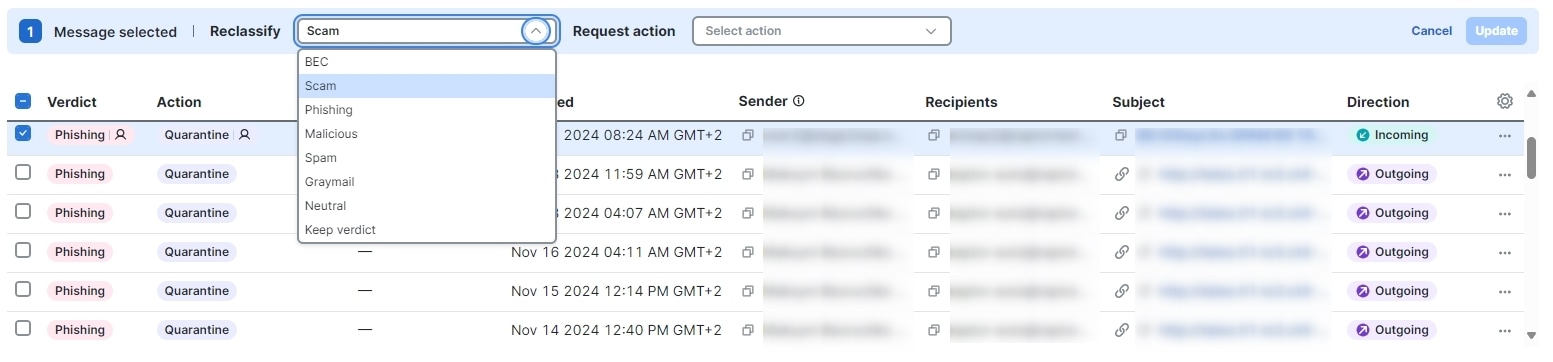1553x362 pixels.
Task: Open more options for Nov 14 row
Action: (x=1505, y=331)
